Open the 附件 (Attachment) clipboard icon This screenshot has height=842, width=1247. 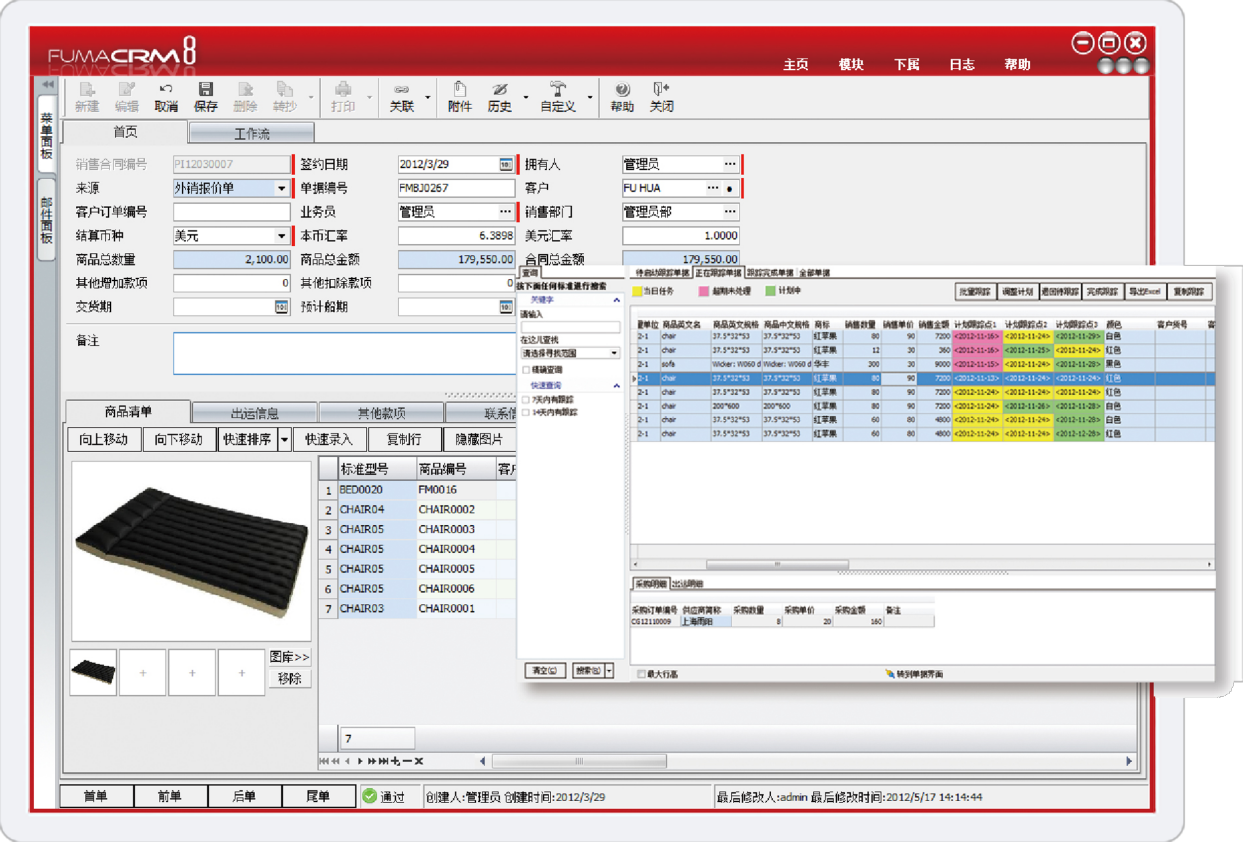pyautogui.click(x=459, y=90)
